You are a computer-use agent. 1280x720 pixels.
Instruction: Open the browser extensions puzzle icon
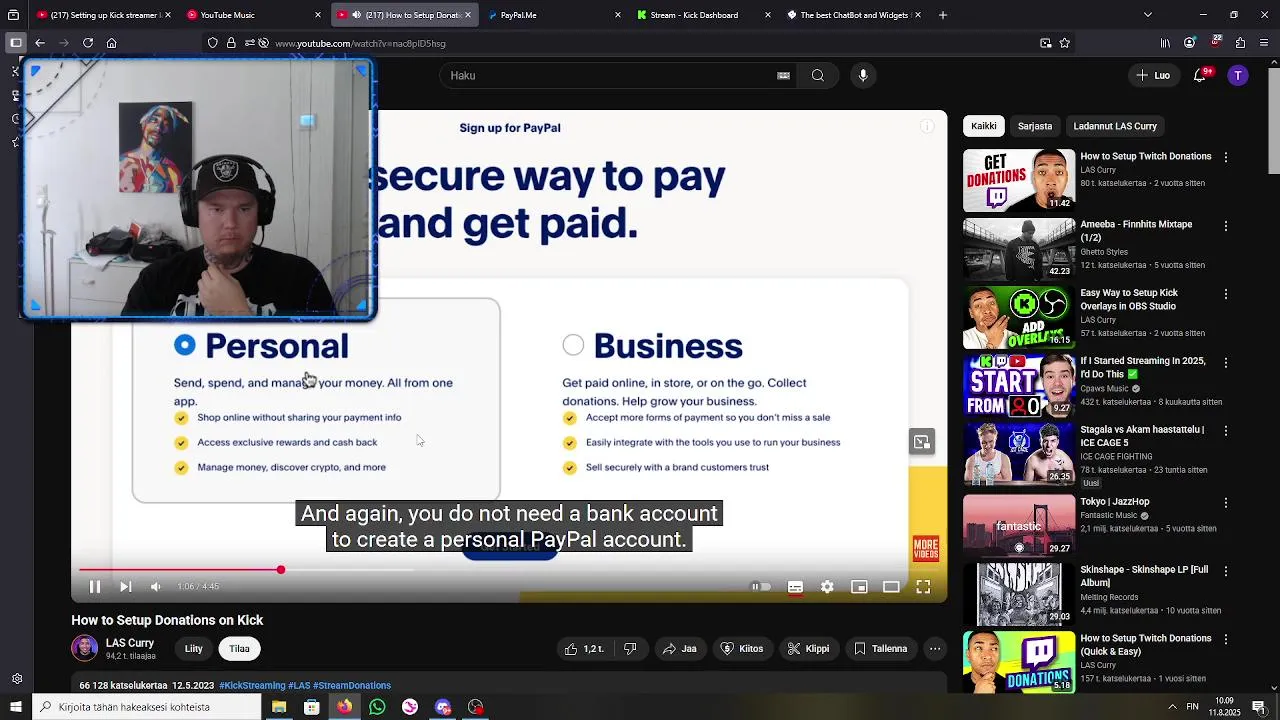(1240, 43)
